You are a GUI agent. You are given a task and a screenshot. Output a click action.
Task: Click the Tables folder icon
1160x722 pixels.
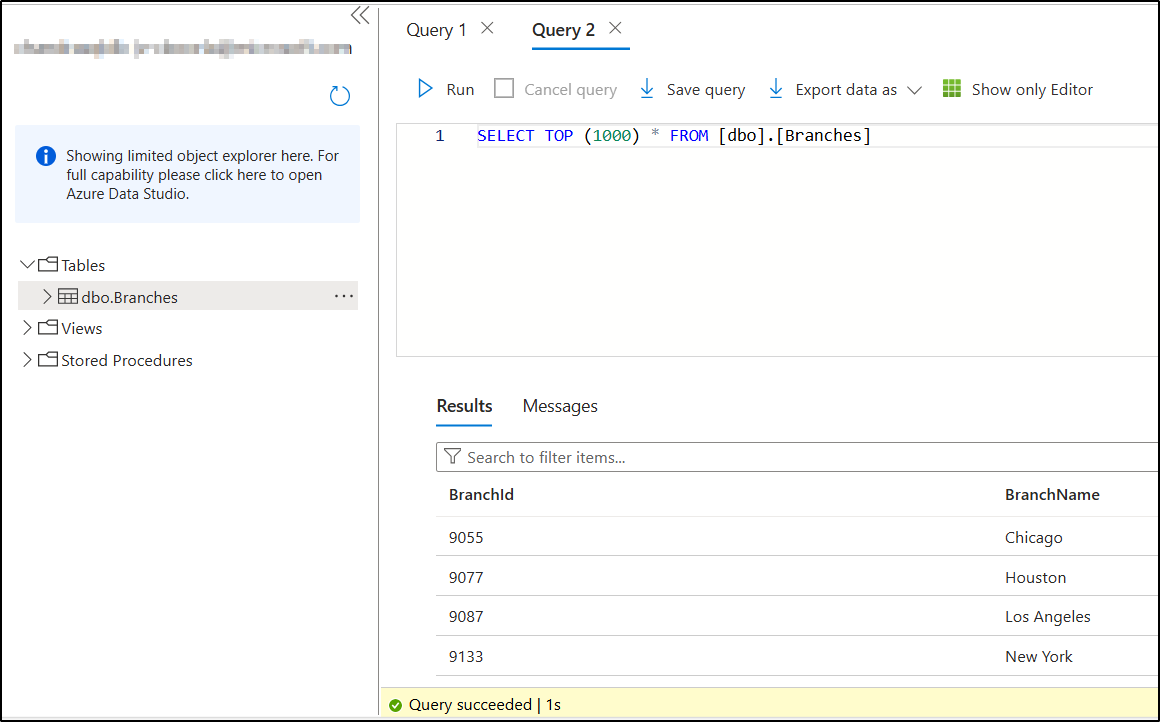[48, 264]
